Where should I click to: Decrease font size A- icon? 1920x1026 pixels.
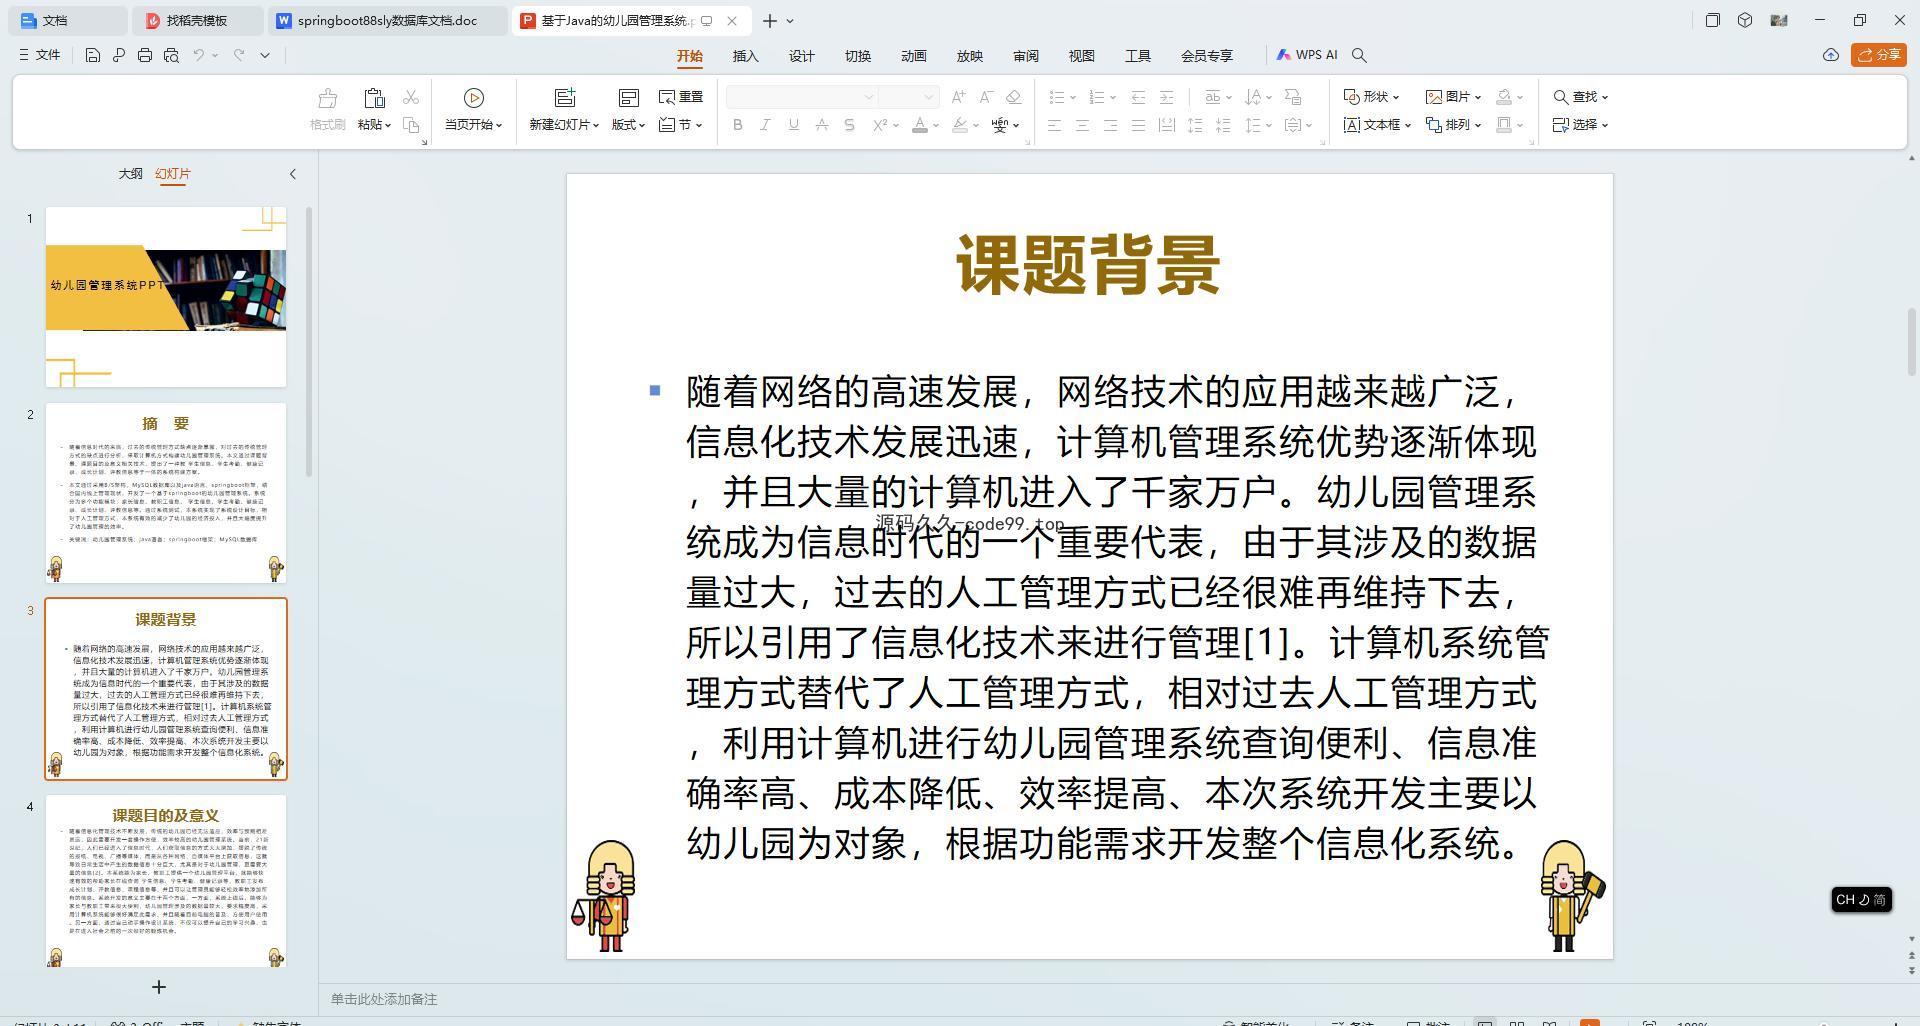tap(986, 97)
